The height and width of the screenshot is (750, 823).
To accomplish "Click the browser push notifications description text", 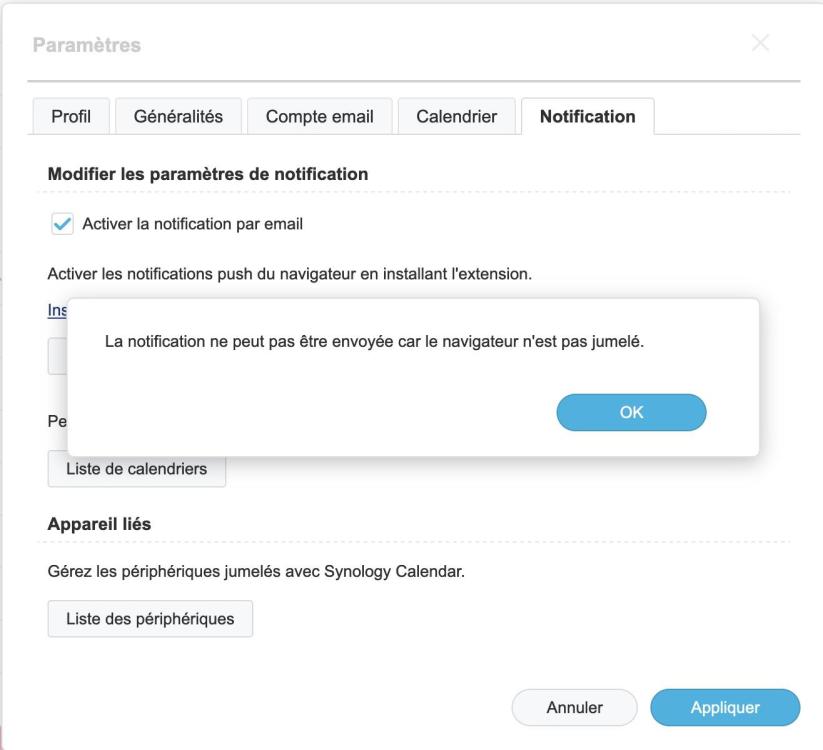I will 288,273.
